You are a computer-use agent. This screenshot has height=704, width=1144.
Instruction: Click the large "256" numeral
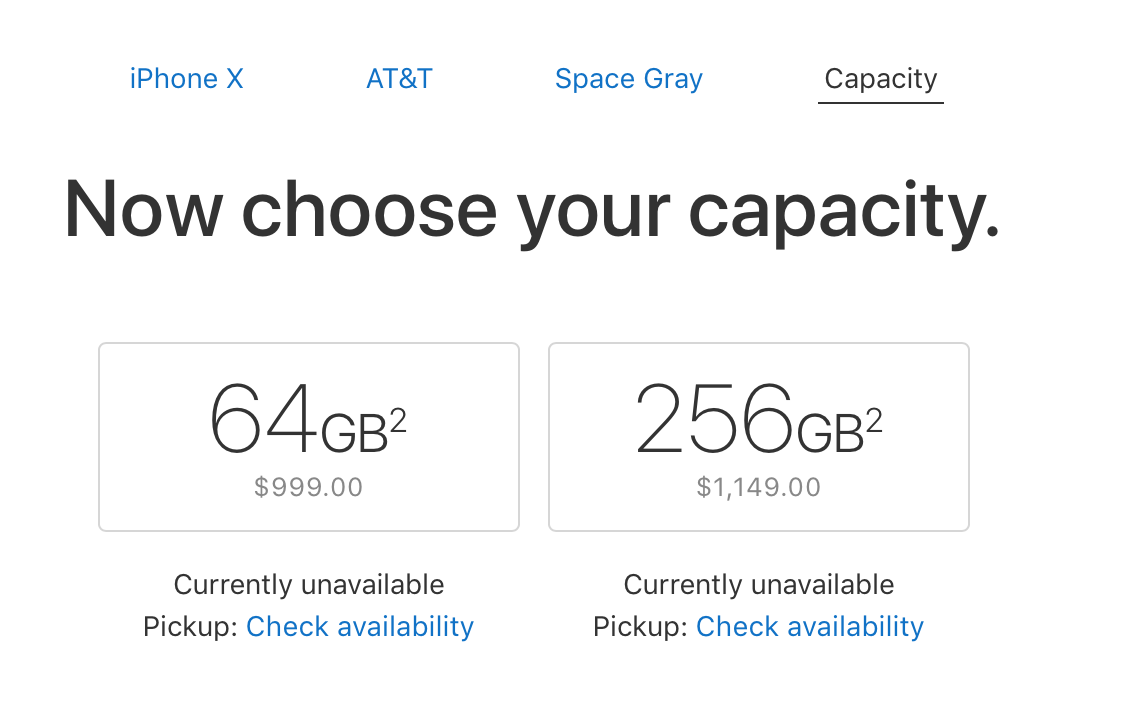point(714,421)
